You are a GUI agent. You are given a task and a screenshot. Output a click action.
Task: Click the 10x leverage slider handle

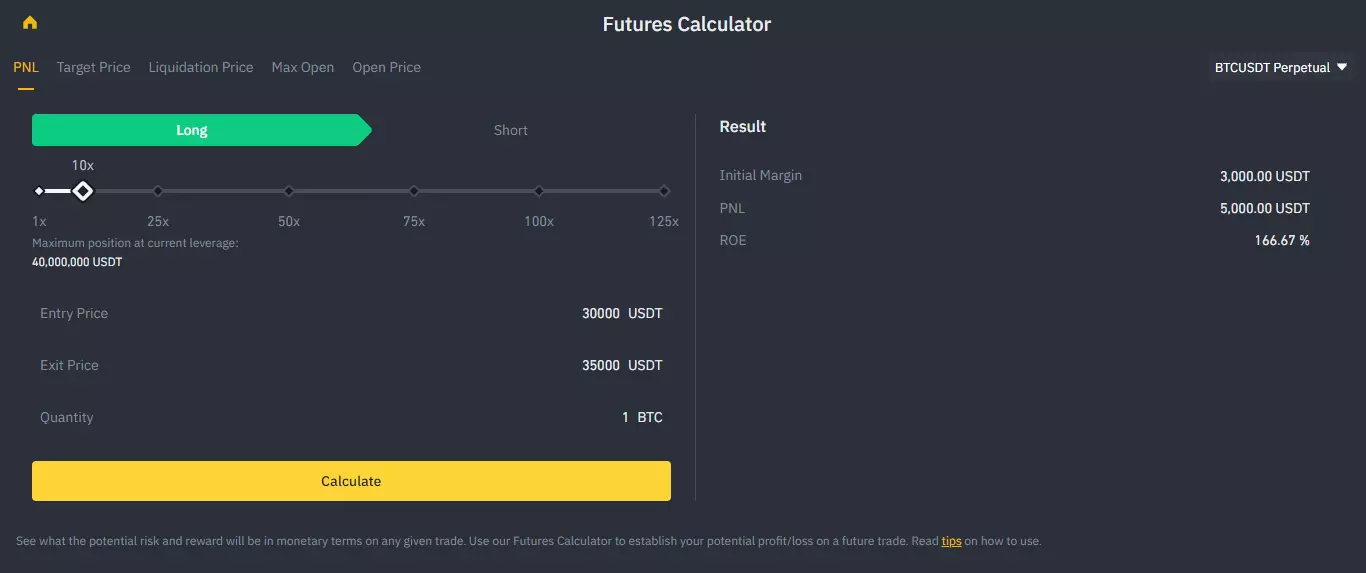click(x=83, y=191)
